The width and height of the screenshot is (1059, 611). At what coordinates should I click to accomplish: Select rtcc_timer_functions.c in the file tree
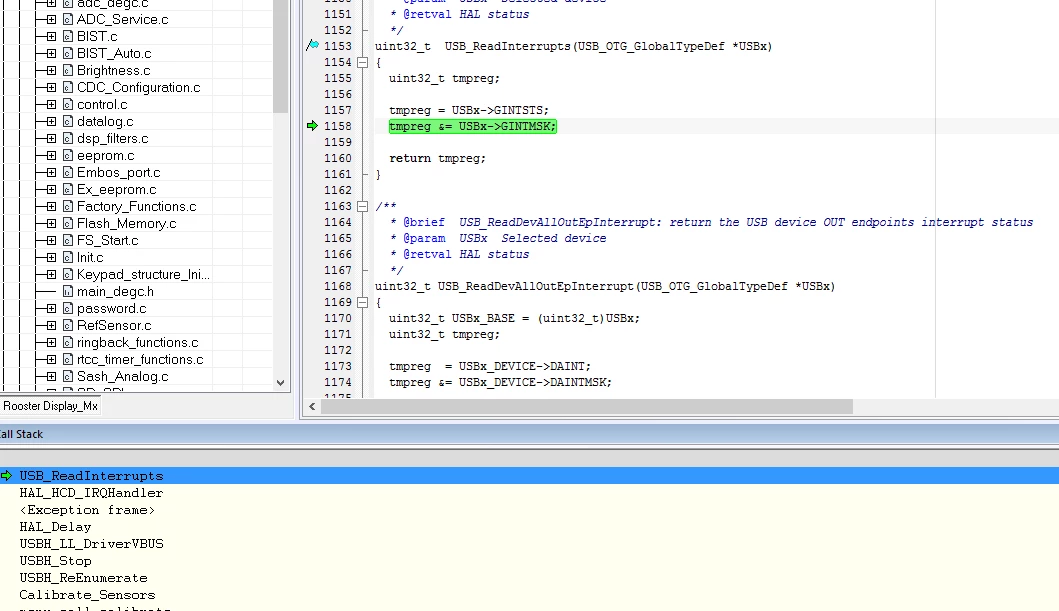click(140, 360)
